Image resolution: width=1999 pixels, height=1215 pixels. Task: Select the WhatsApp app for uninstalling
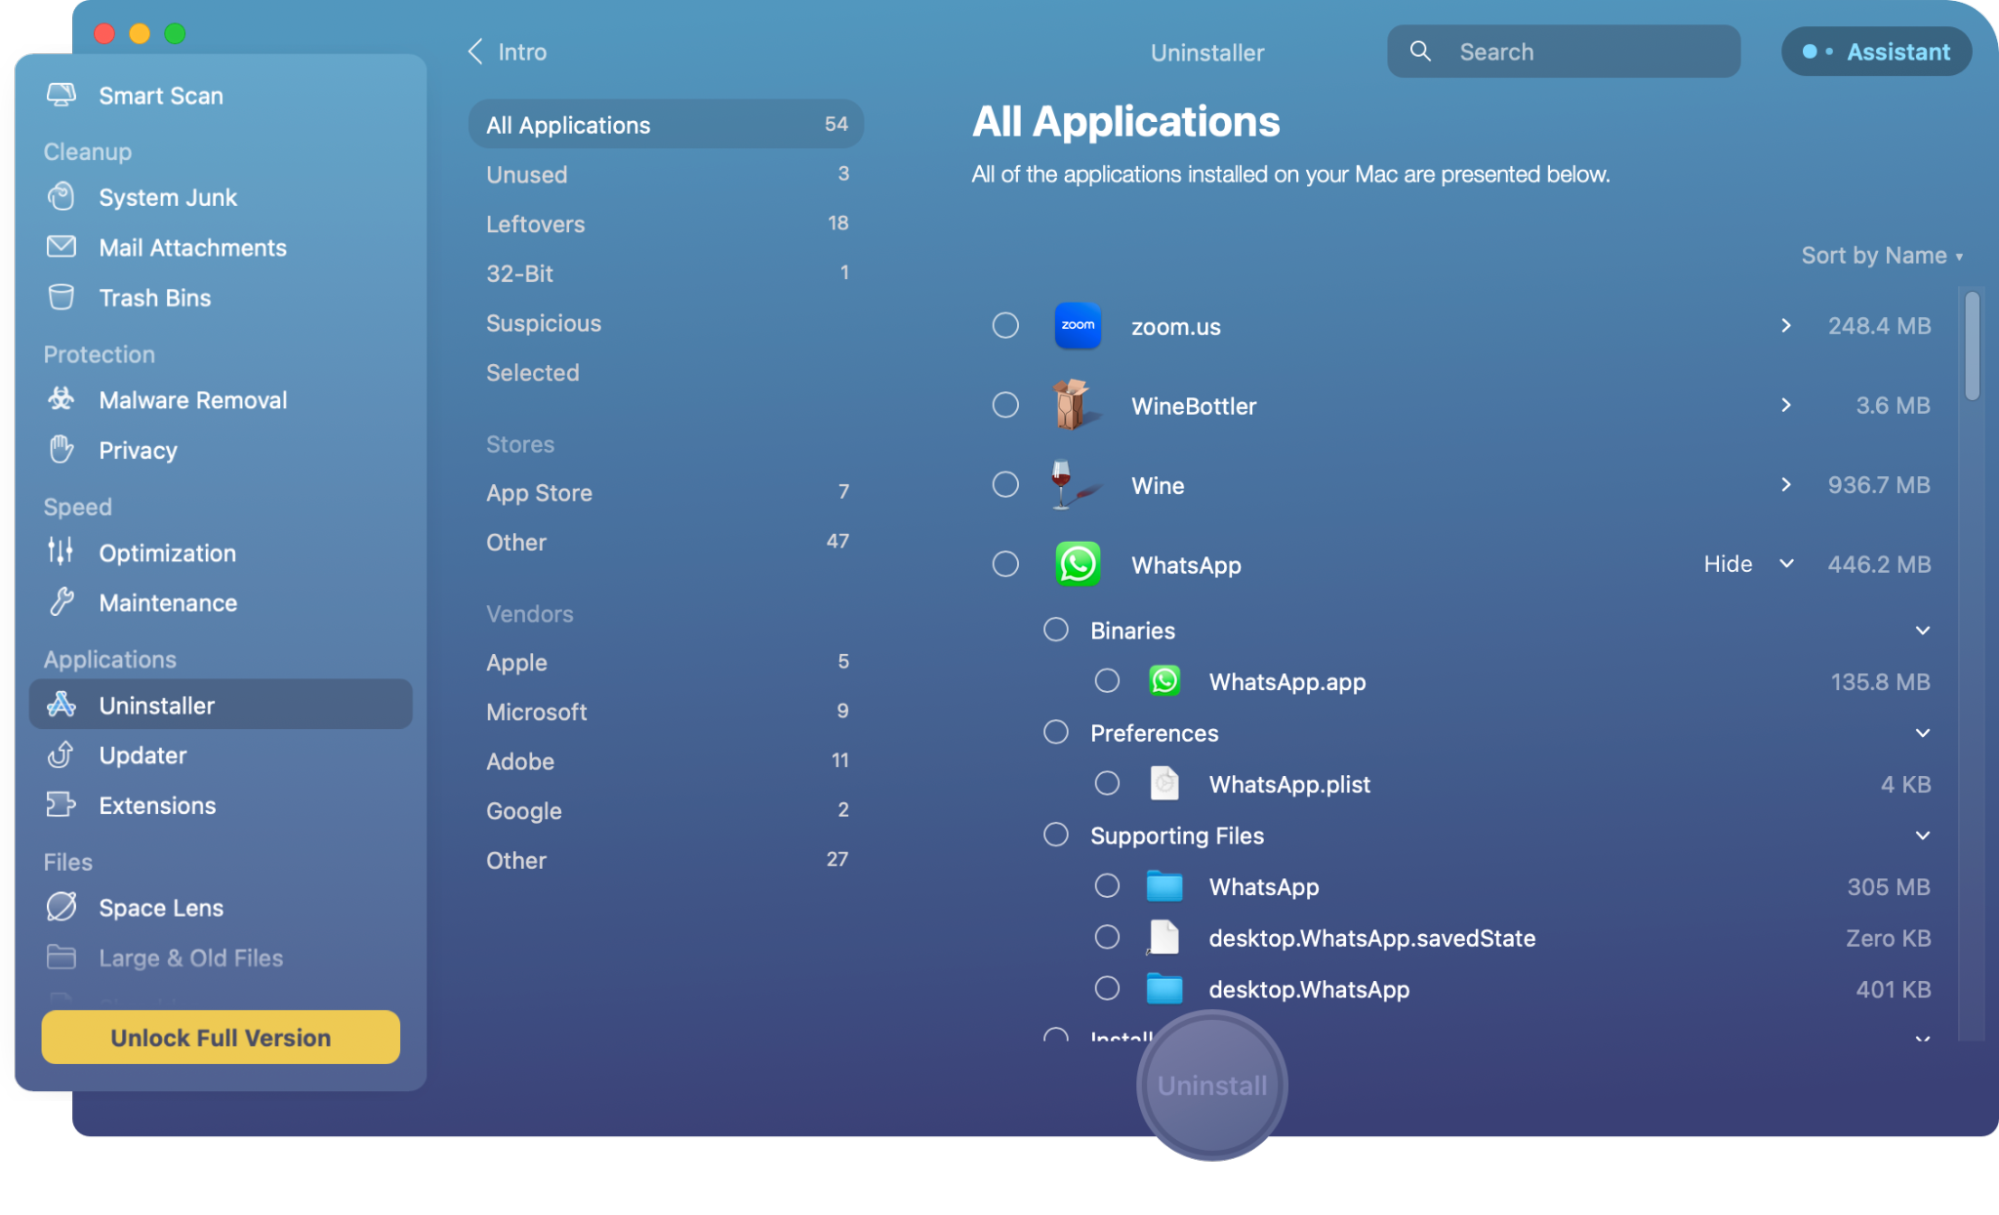(1005, 564)
